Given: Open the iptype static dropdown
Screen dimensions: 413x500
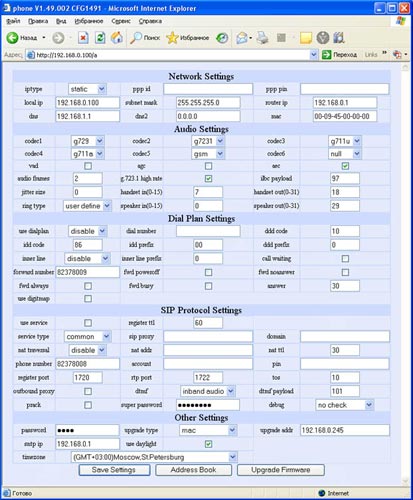Looking at the screenshot, I should (87, 89).
